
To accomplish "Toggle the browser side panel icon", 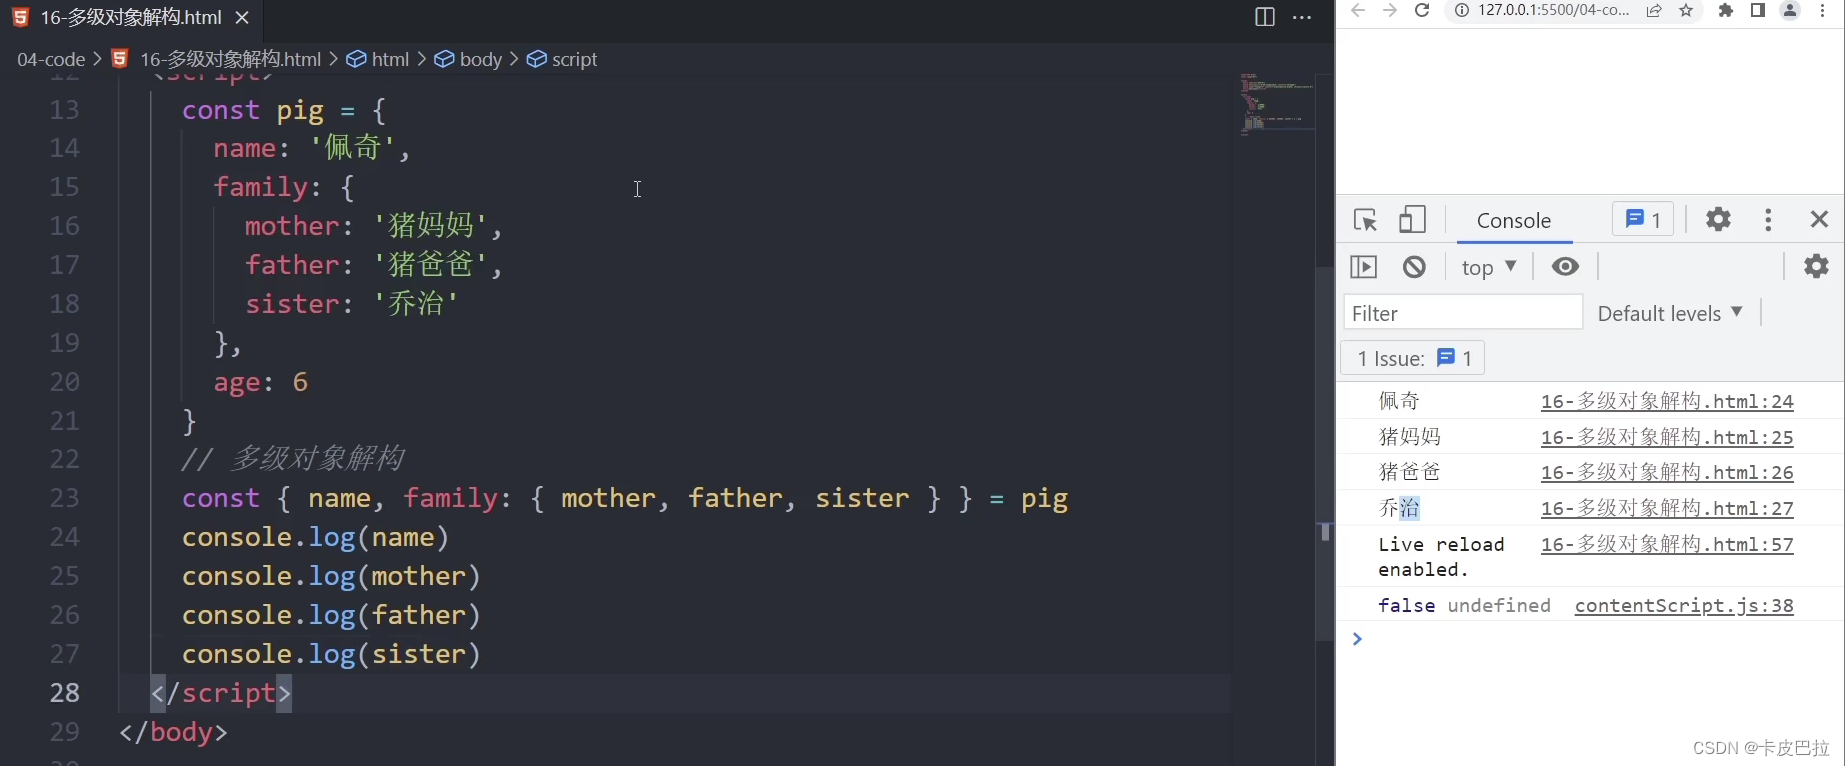I will pos(1757,11).
